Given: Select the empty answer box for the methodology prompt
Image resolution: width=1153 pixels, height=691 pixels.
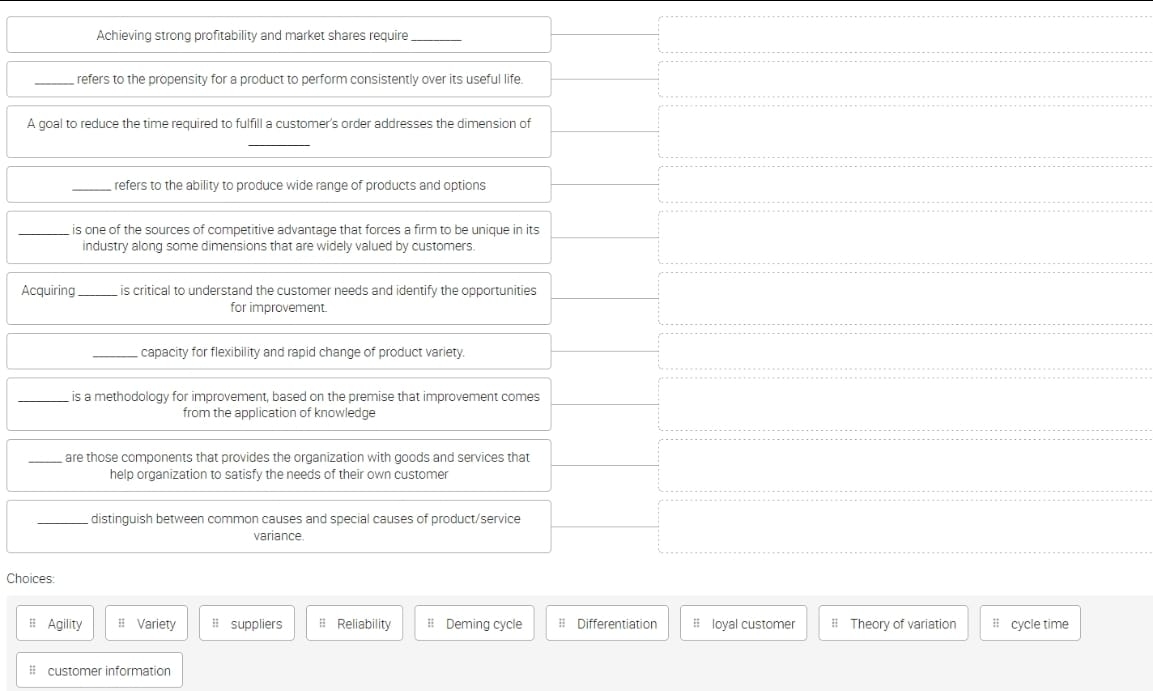Looking at the screenshot, I should [905, 404].
